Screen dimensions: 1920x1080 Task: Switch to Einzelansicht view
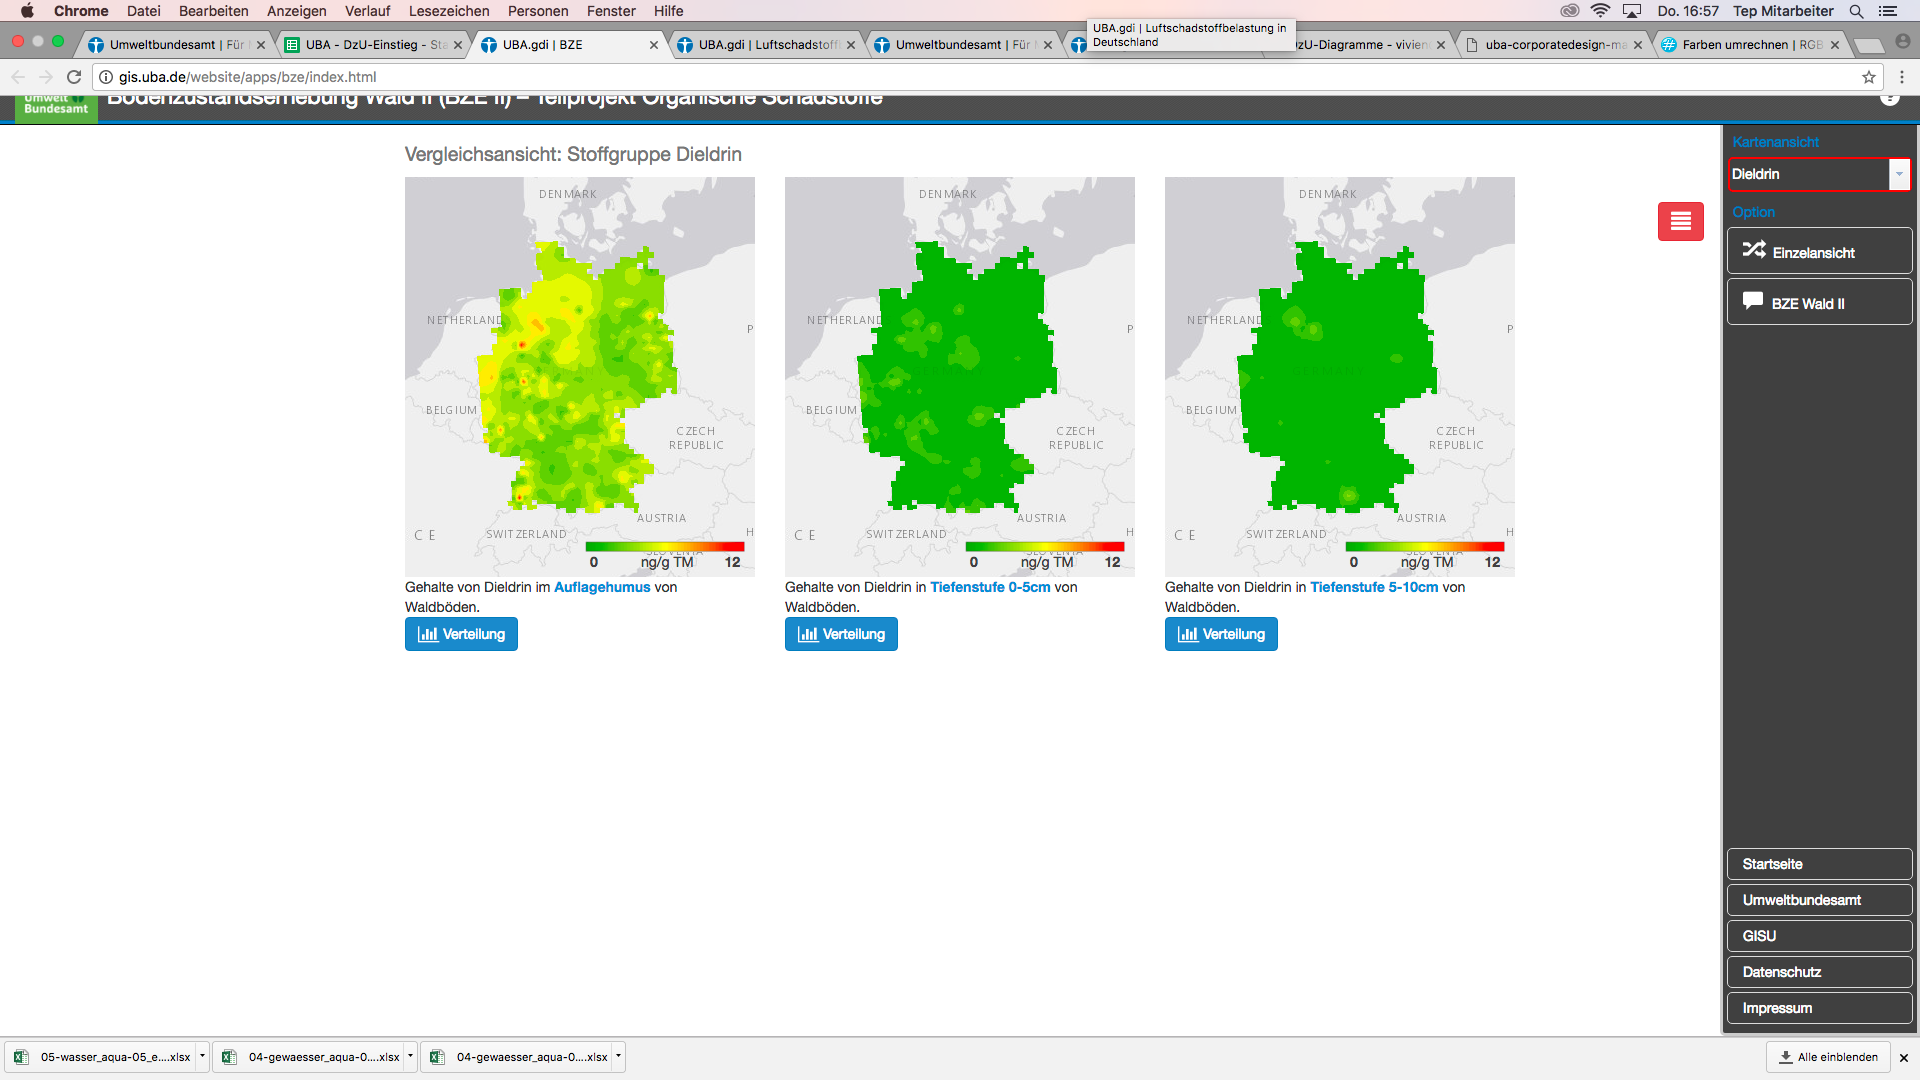[1818, 251]
